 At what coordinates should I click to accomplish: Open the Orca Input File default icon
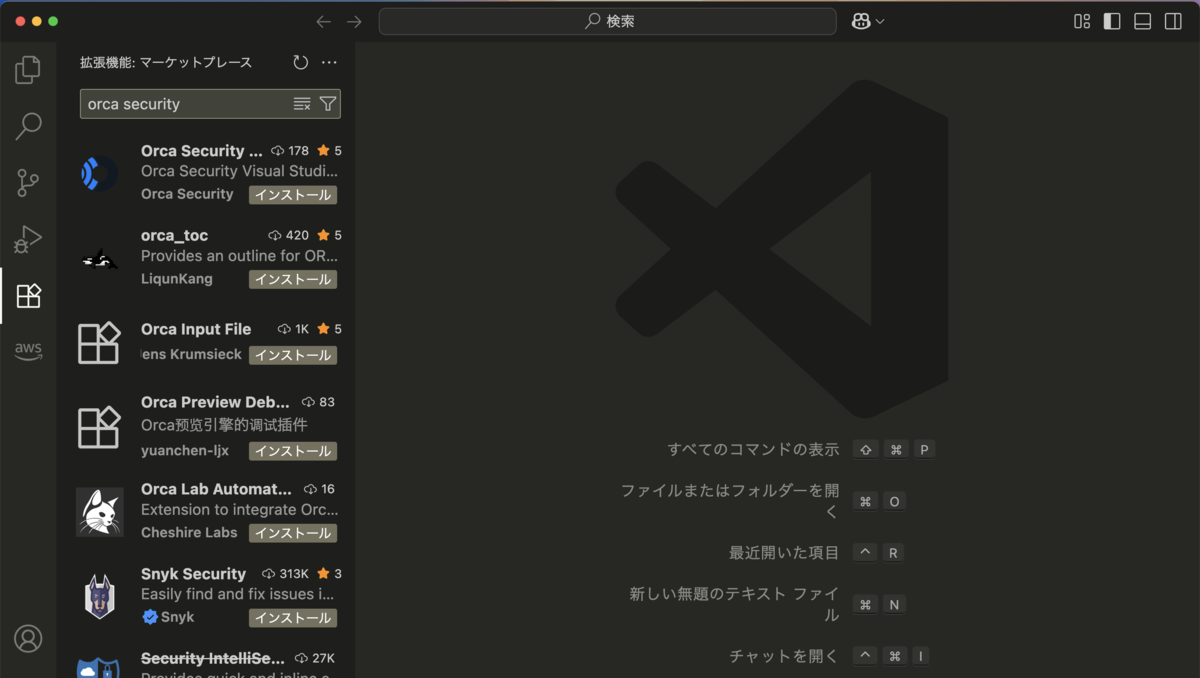(x=99, y=343)
